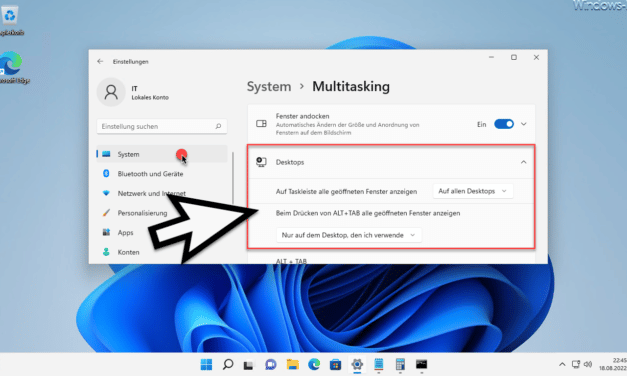The width and height of the screenshot is (627, 376).
Task: Click the volume icon in system tray
Action: (x=587, y=364)
